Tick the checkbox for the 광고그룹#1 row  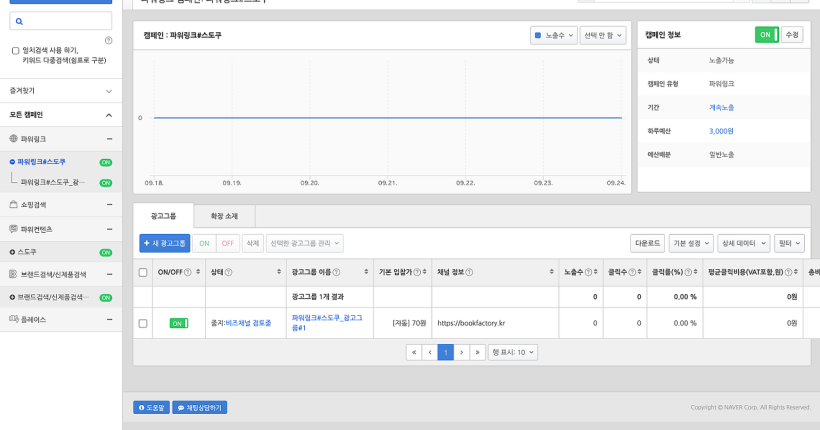[x=143, y=323]
